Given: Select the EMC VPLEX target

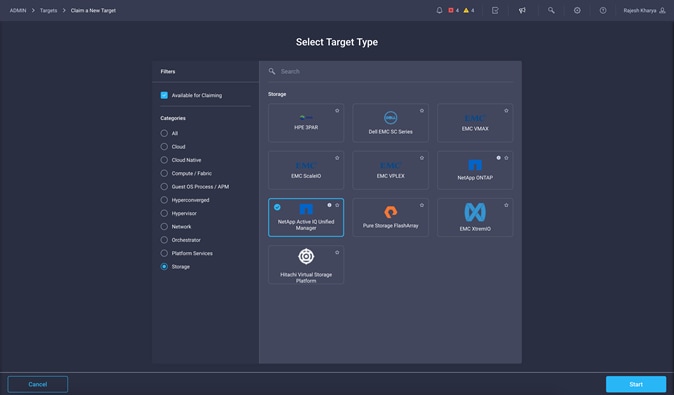Looking at the screenshot, I should point(390,170).
